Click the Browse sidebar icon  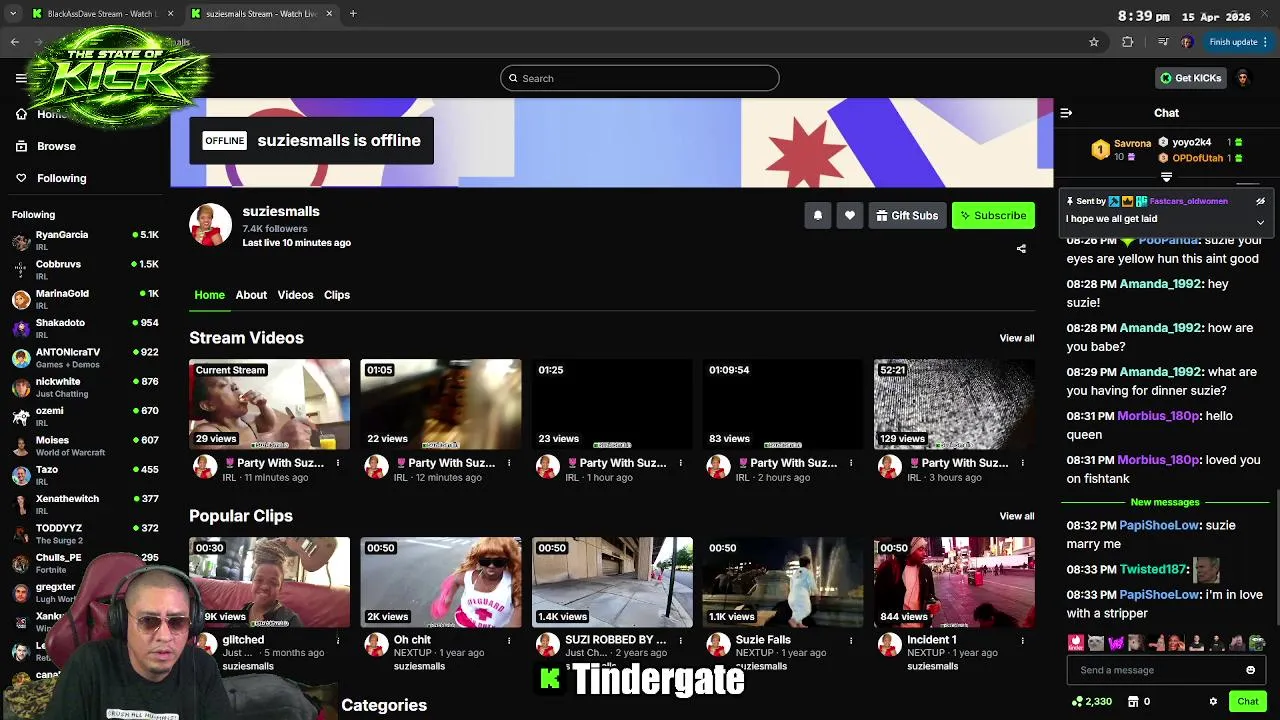pos(21,146)
